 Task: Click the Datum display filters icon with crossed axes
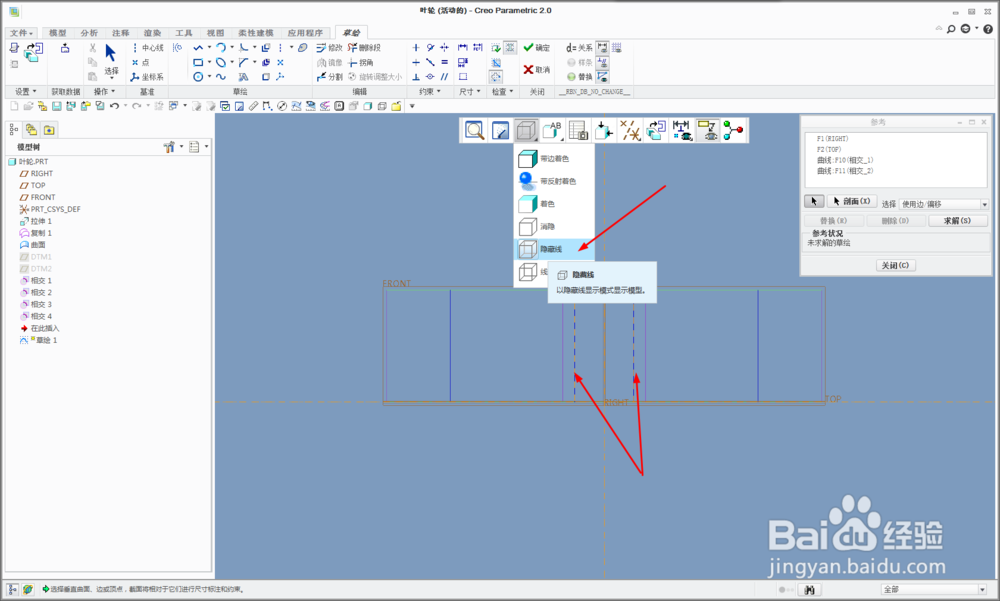pos(630,131)
